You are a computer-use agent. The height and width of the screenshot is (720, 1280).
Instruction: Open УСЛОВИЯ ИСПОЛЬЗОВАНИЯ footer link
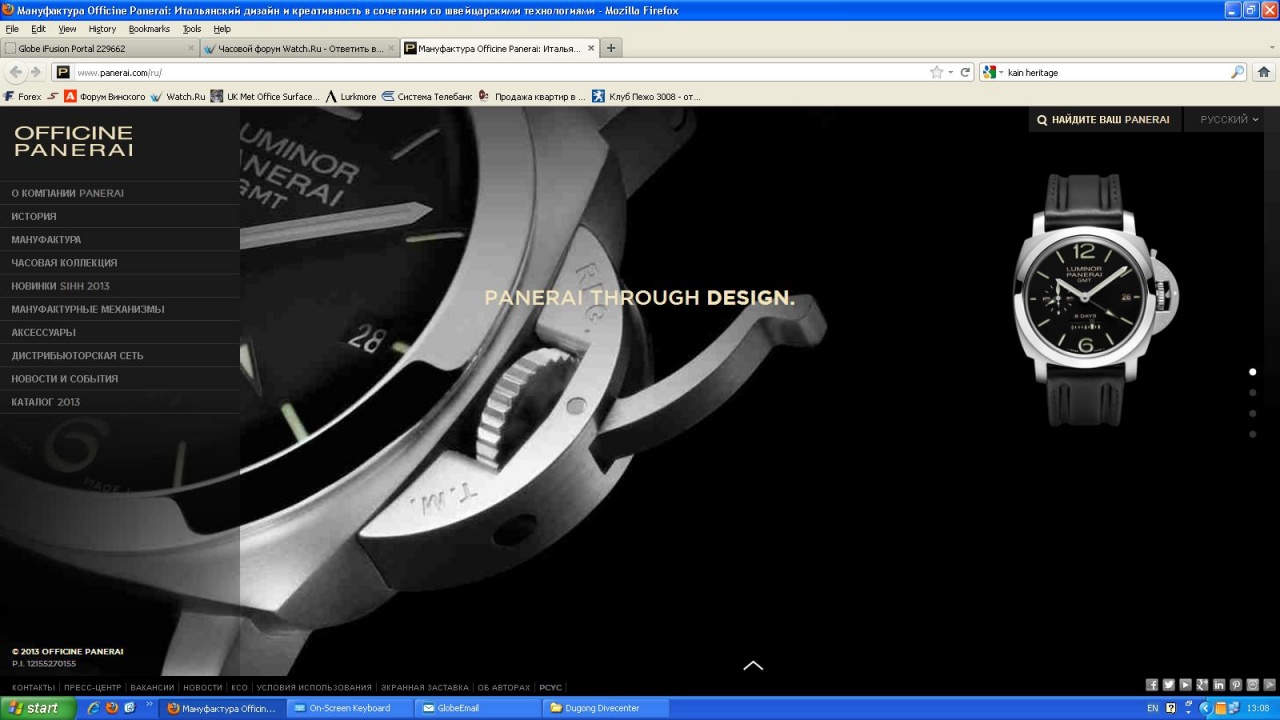314,688
